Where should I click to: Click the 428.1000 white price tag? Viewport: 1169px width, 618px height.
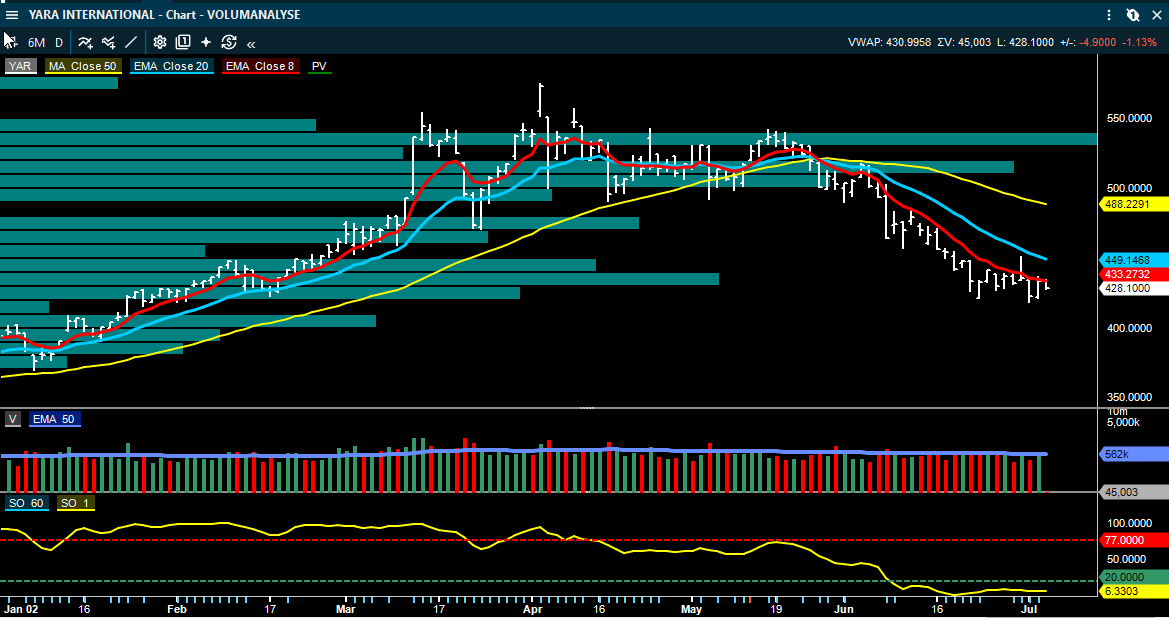tap(1133, 288)
